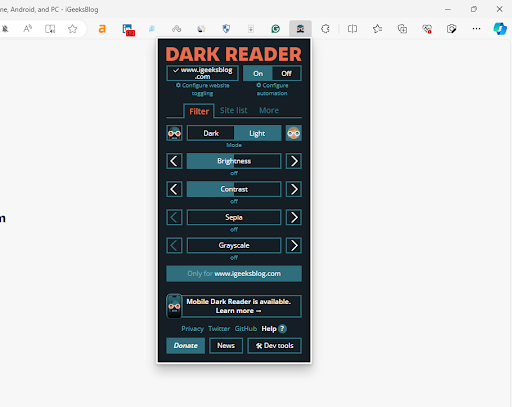Increase Contrast with right arrow
Screen dimensions: 512x407
[294, 189]
